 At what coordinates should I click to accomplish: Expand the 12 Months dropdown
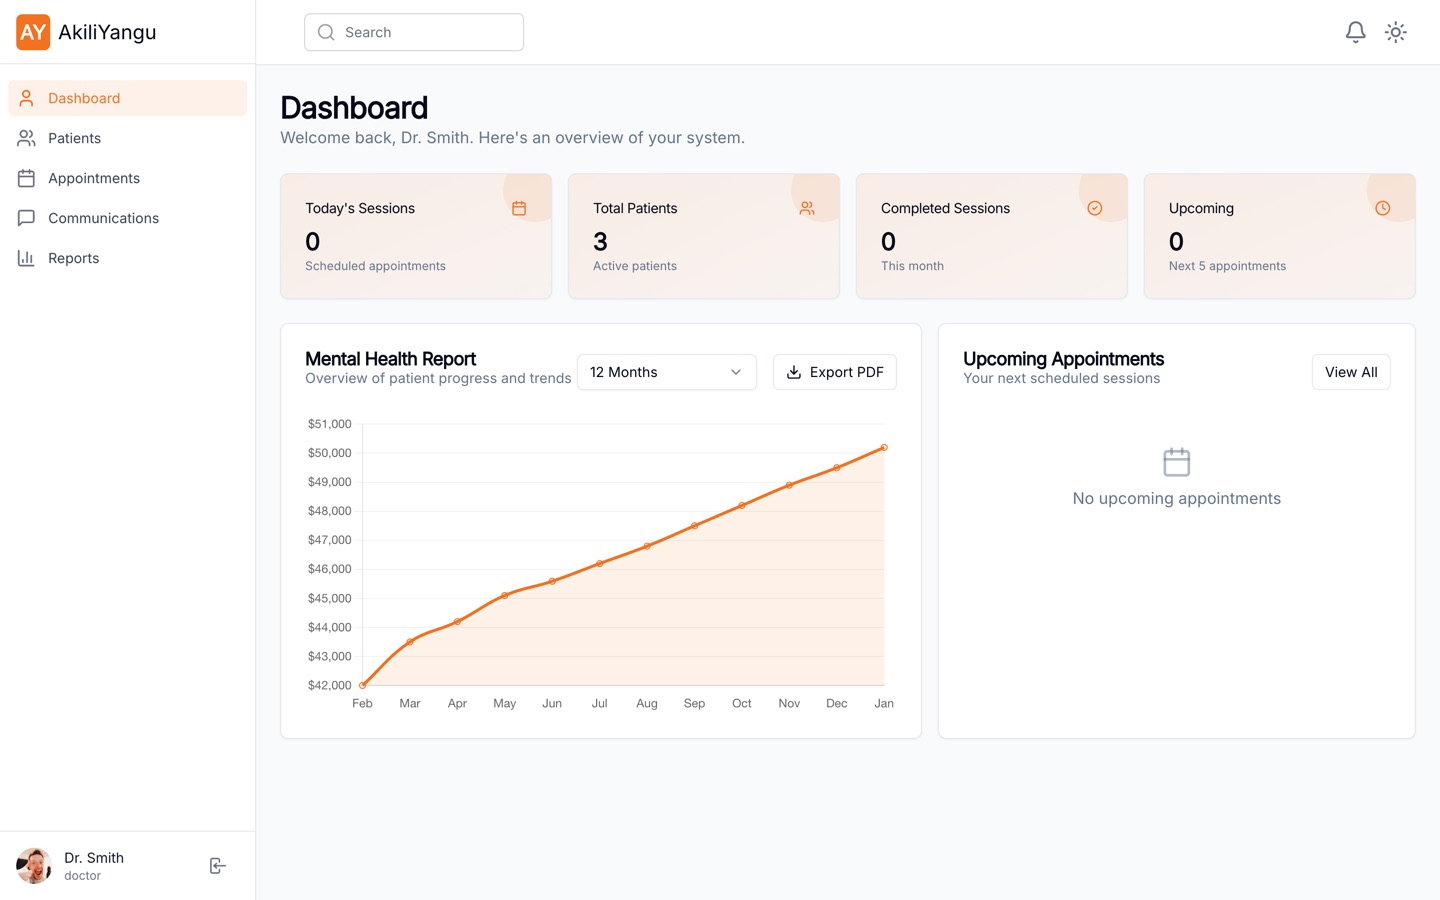(x=667, y=372)
